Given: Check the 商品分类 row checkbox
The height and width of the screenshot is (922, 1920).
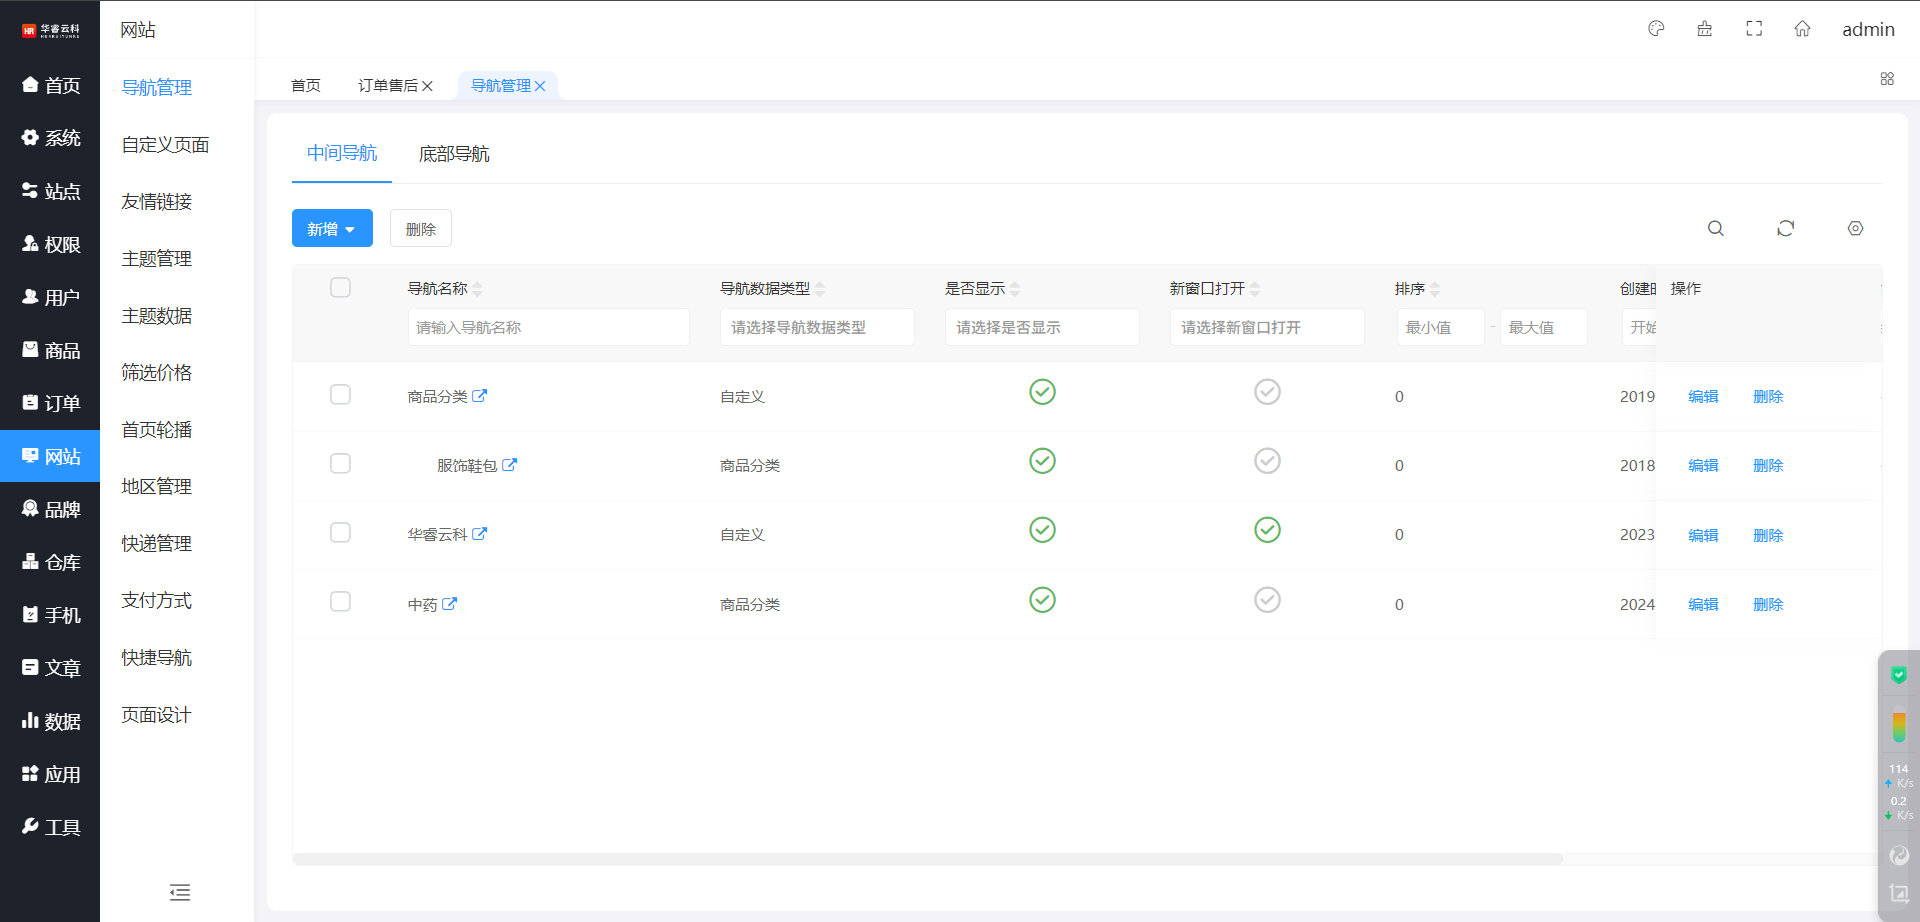Looking at the screenshot, I should point(340,395).
